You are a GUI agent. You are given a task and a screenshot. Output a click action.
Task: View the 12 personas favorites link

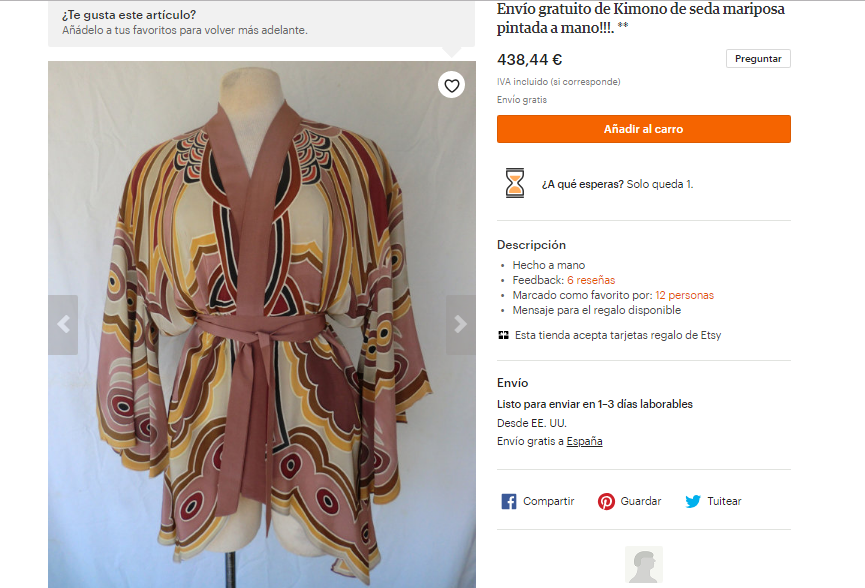(684, 295)
